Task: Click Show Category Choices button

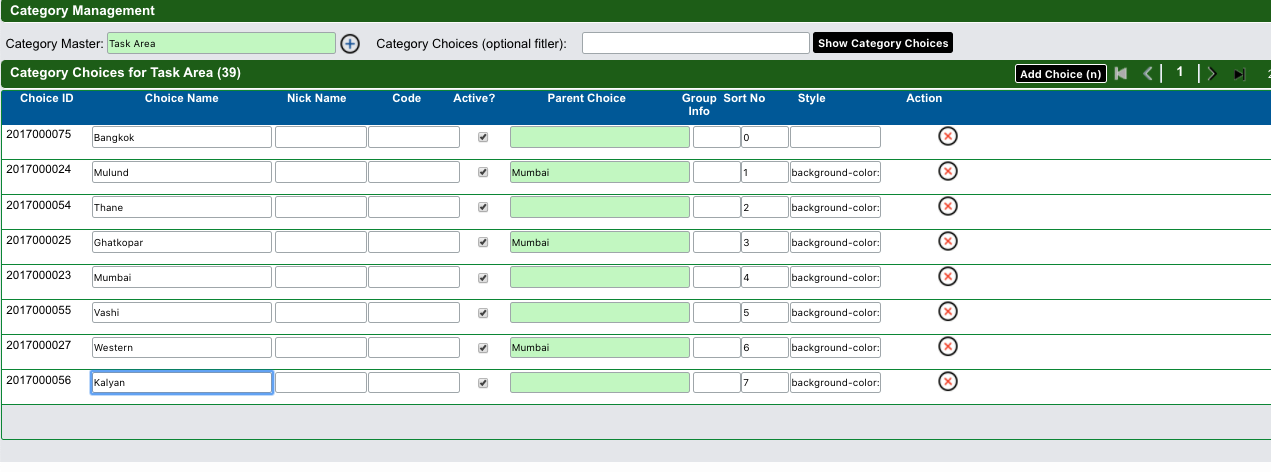Action: point(883,43)
